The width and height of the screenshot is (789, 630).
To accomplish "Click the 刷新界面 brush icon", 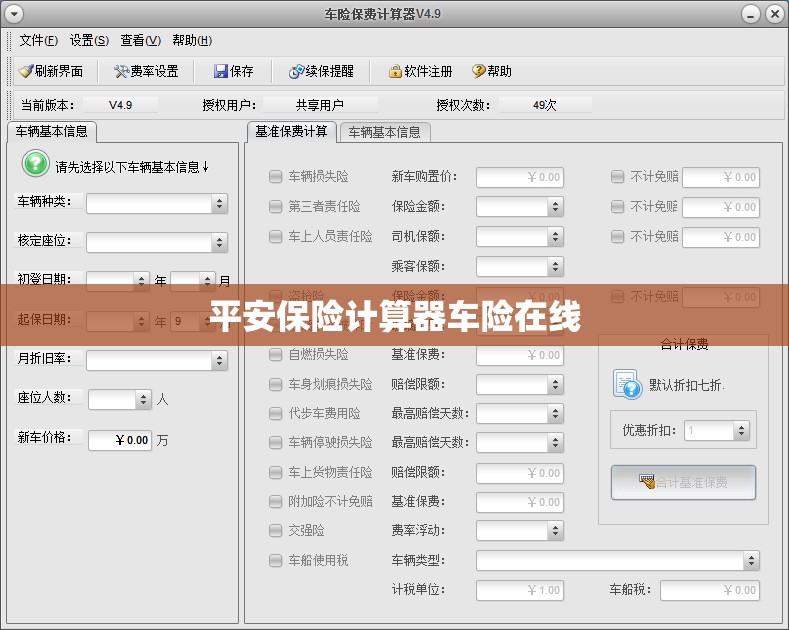I will [x=26, y=71].
